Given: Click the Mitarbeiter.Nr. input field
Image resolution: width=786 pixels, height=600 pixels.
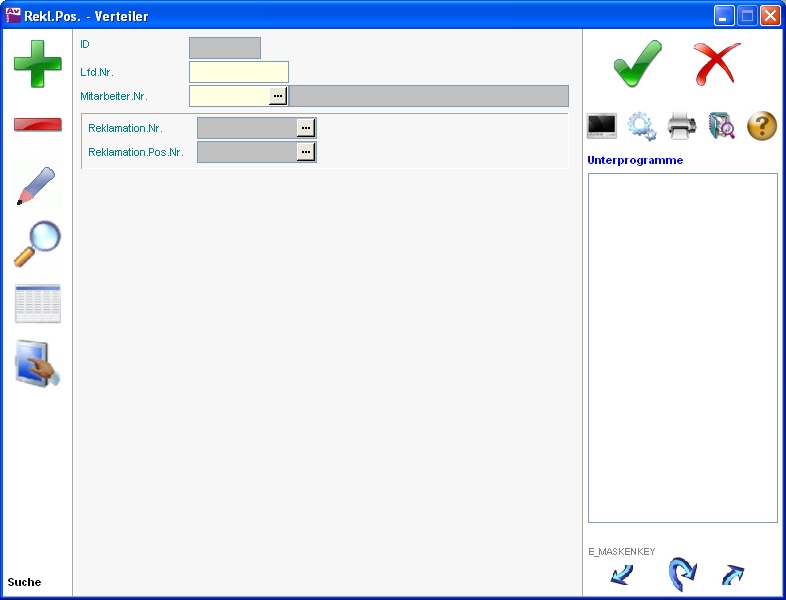Looking at the screenshot, I should click(x=229, y=96).
